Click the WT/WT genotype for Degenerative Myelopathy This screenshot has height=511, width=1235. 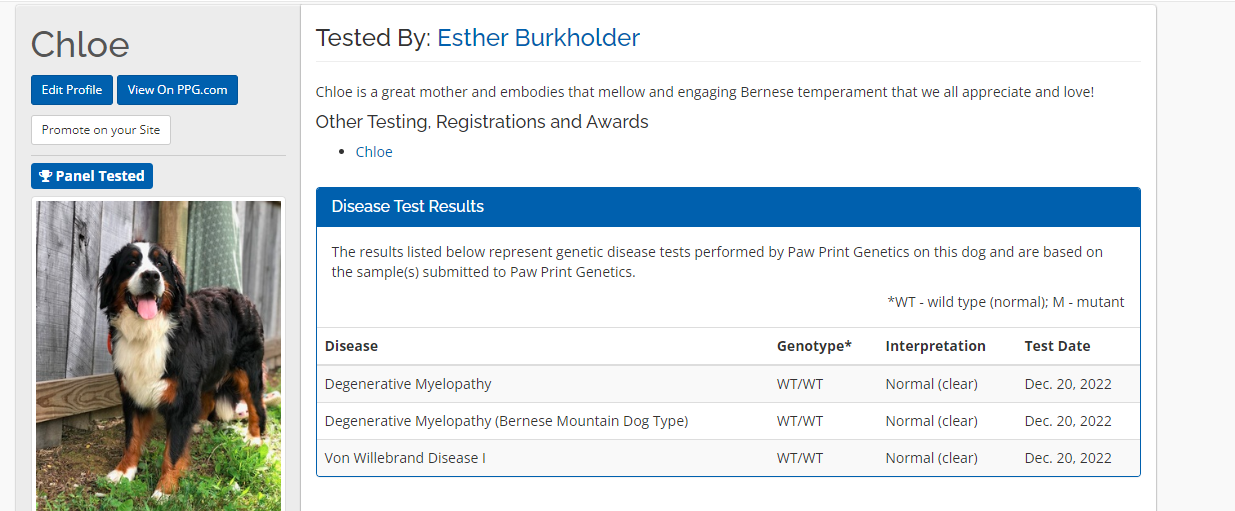click(x=800, y=384)
